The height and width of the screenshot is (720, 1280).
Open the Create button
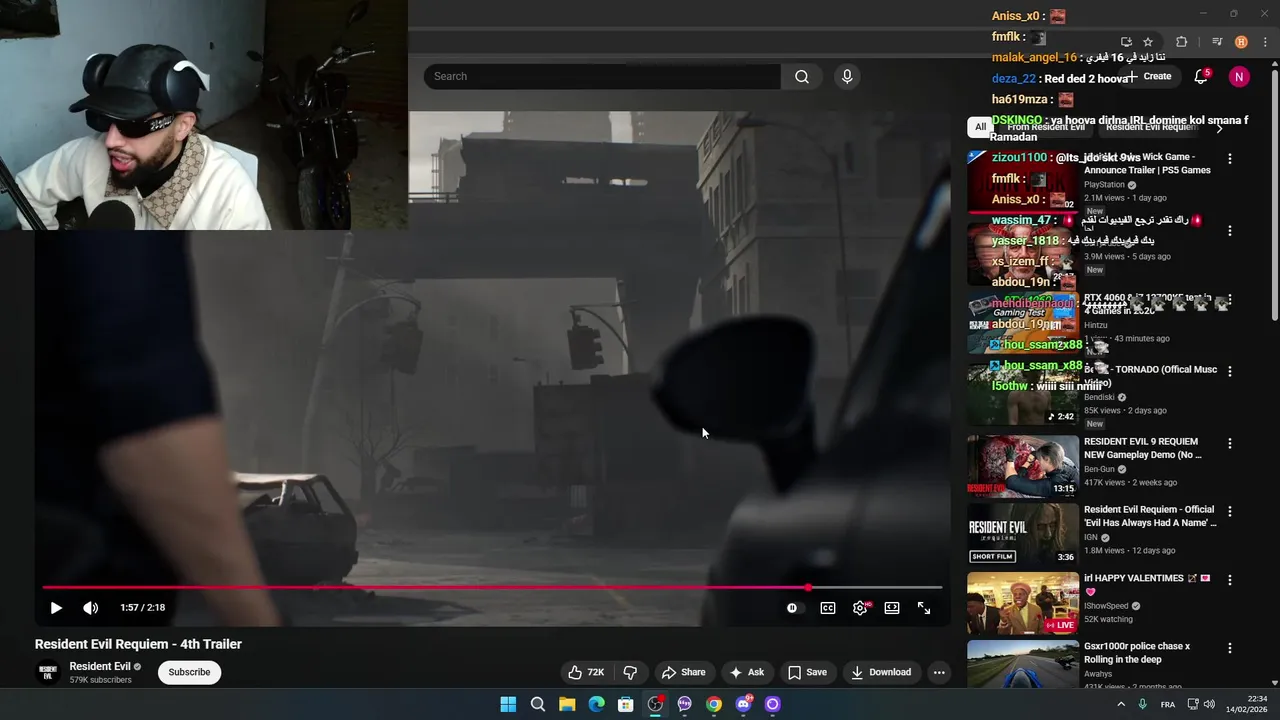pos(1150,77)
